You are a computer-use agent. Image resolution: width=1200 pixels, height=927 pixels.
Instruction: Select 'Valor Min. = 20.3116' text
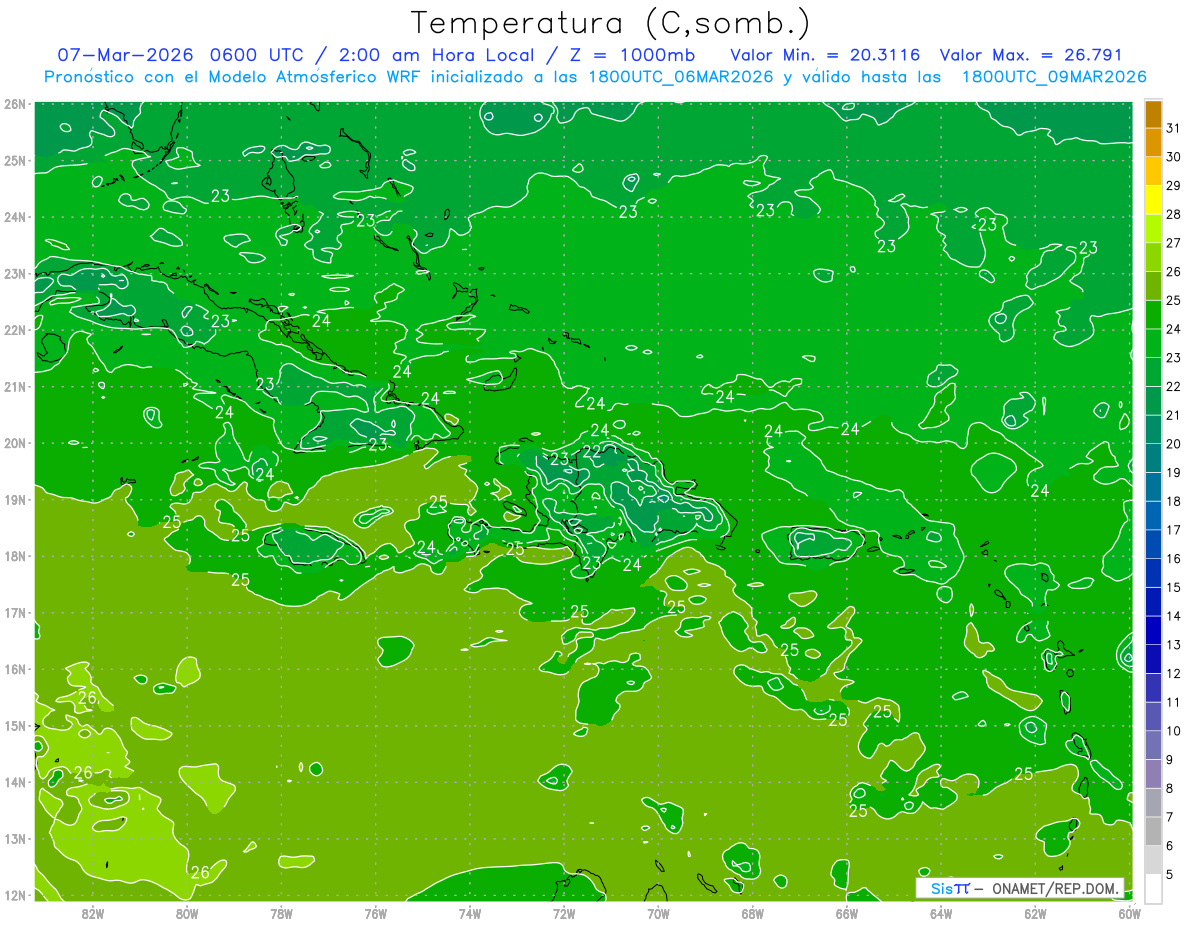click(x=825, y=55)
